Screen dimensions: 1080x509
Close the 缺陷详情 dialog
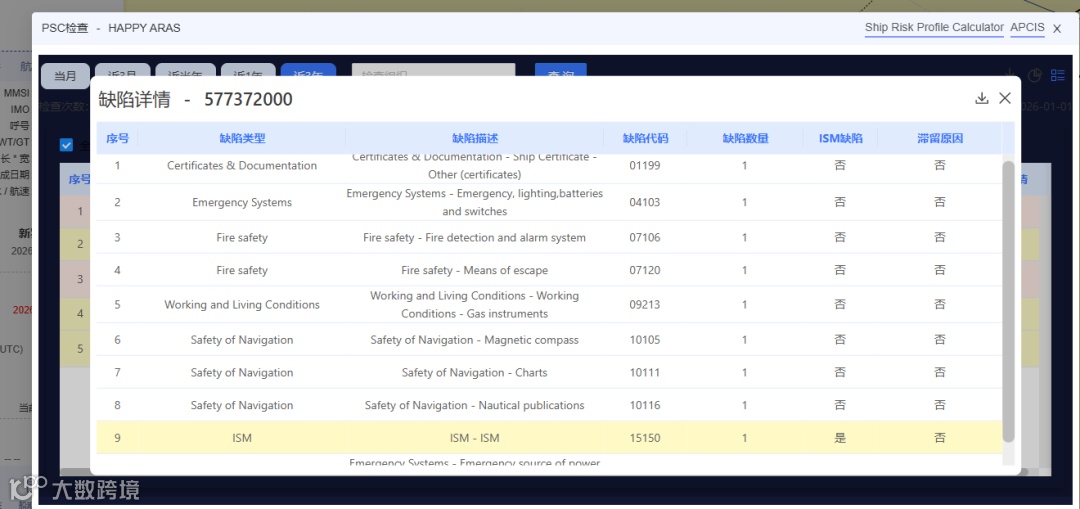[x=1005, y=98]
